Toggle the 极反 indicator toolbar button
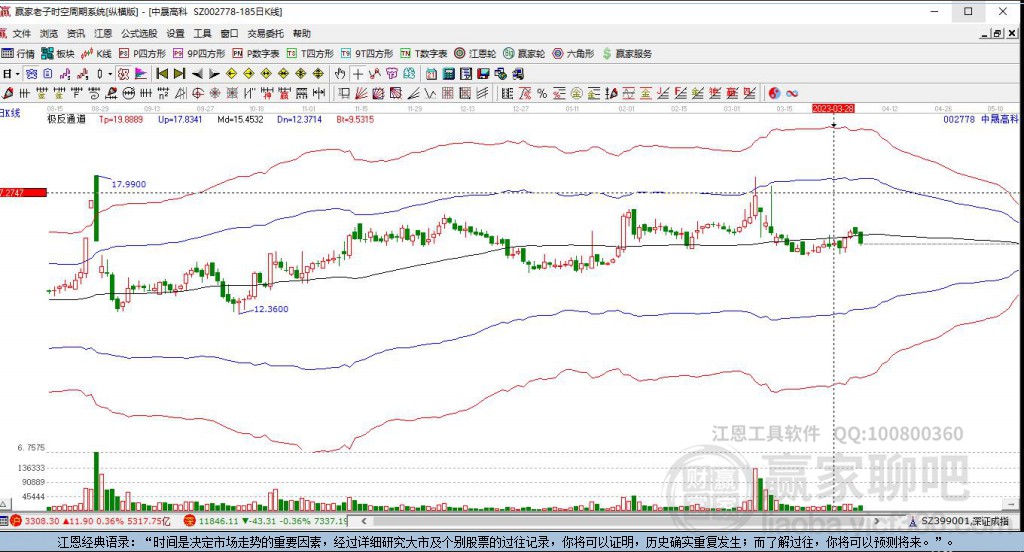 coord(123,74)
